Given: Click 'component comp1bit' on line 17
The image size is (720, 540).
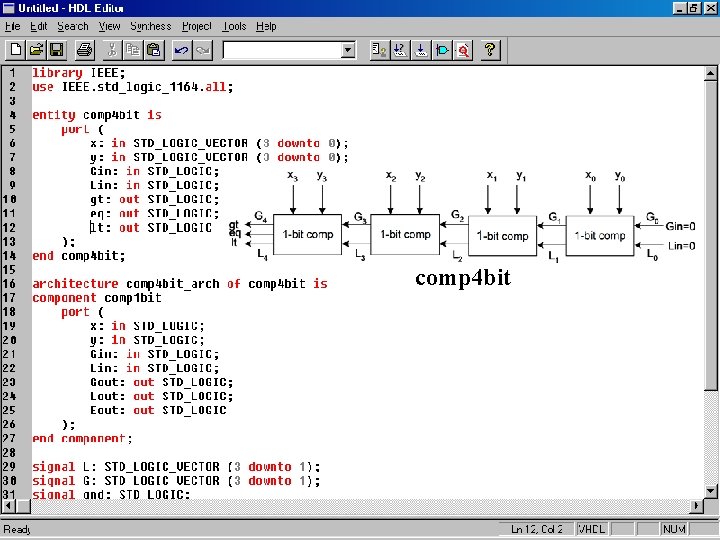Looking at the screenshot, I should point(97,298).
